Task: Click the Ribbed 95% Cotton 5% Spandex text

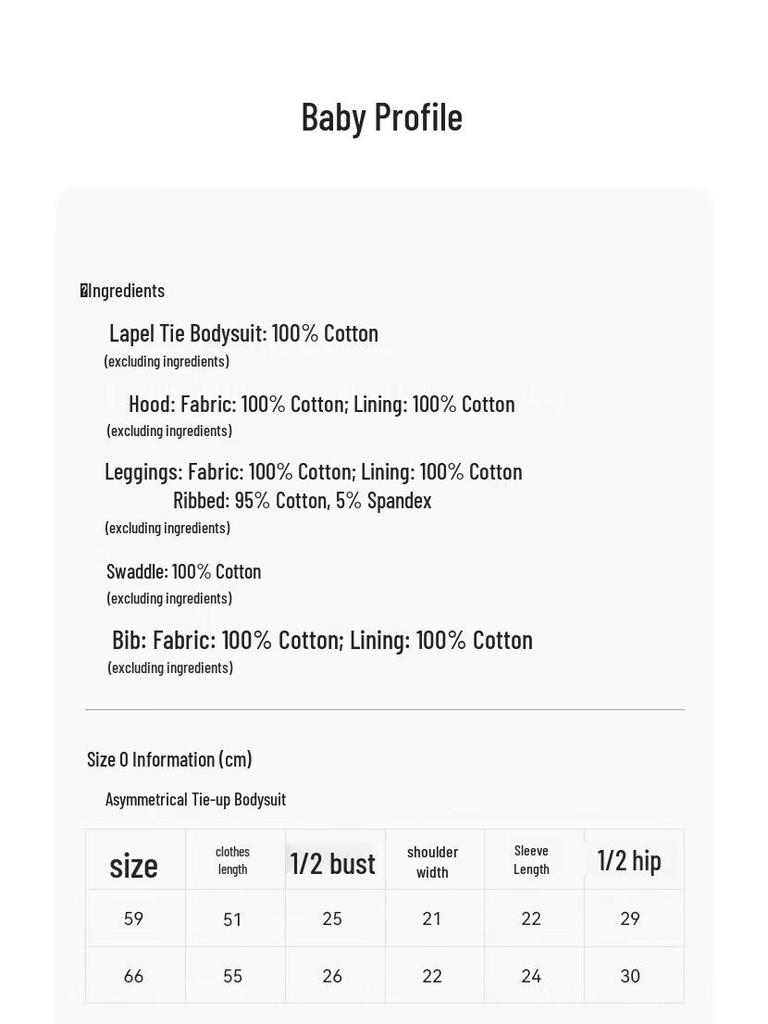Action: tap(302, 501)
